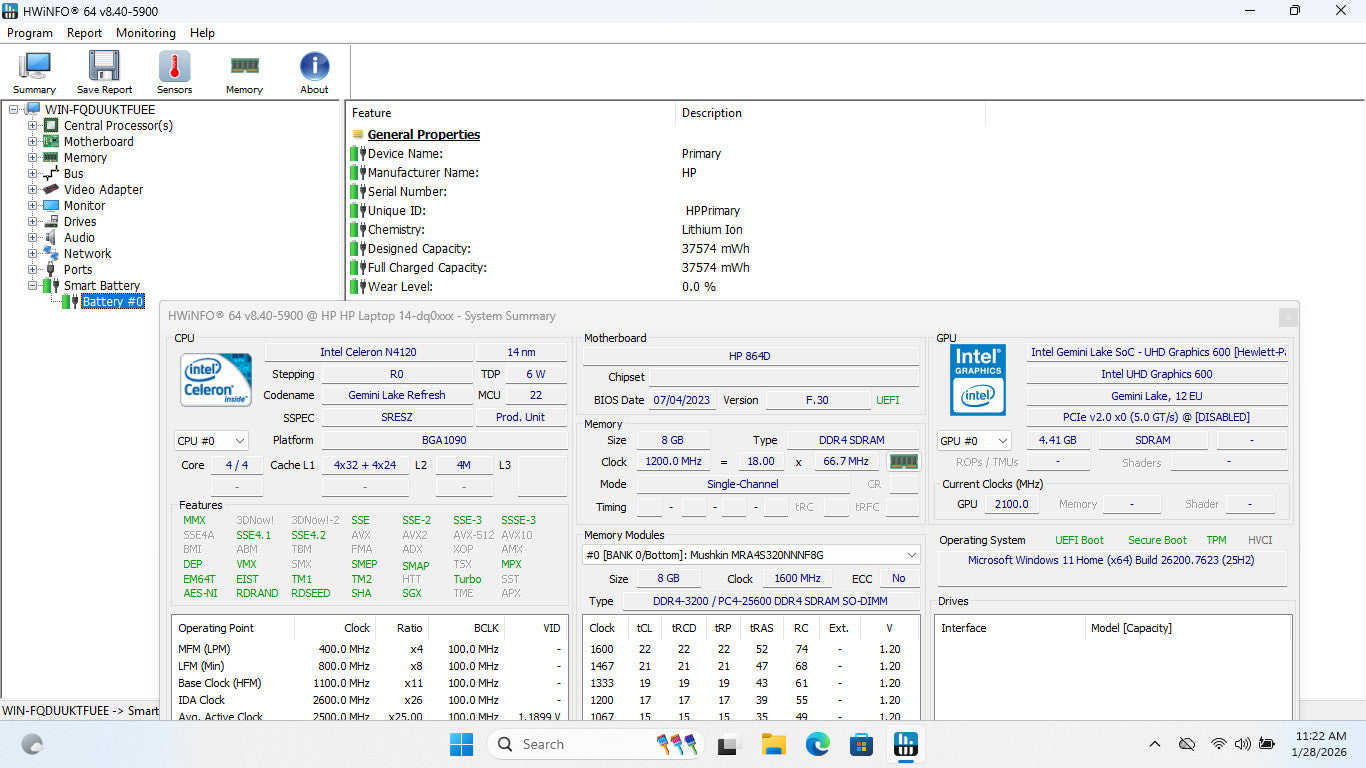1366x768 pixels.
Task: Click the memory chip icon beside 66.7 MHz
Action: pos(904,462)
